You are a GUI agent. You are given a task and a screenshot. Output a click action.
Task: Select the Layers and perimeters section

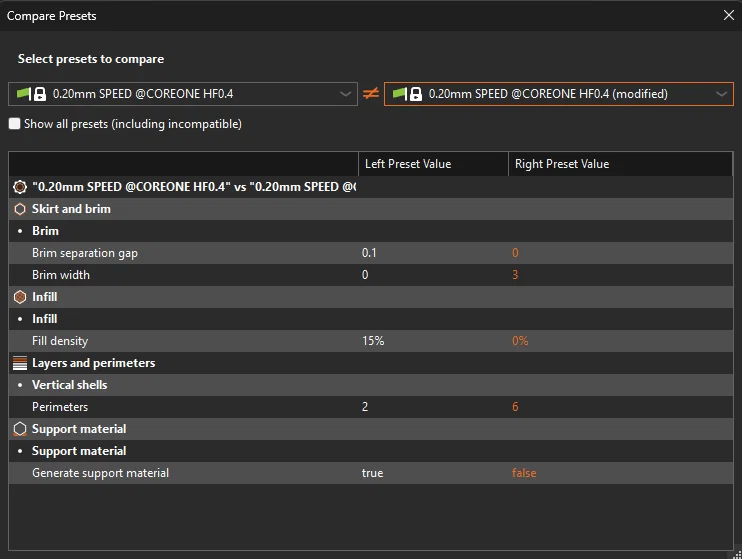(x=371, y=363)
